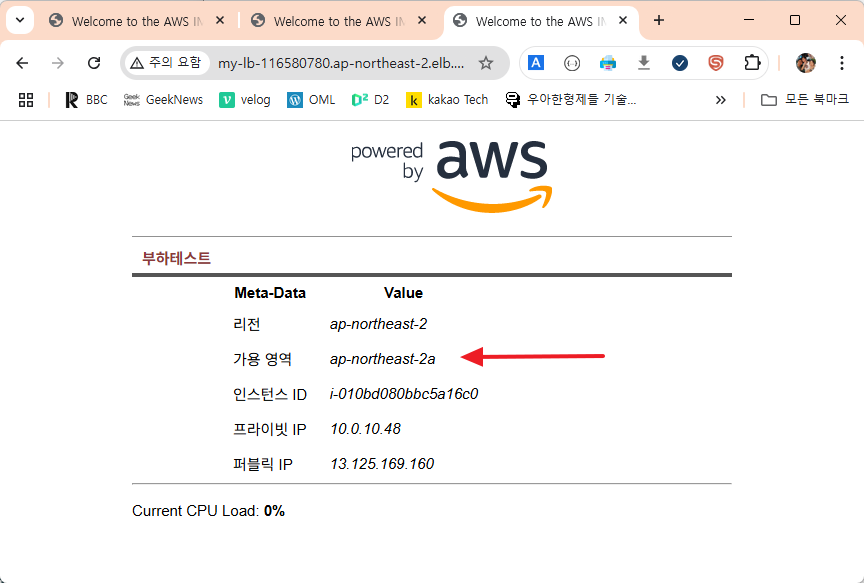Click the address bar URL text
Screen dimensions: 864x583
(341, 63)
